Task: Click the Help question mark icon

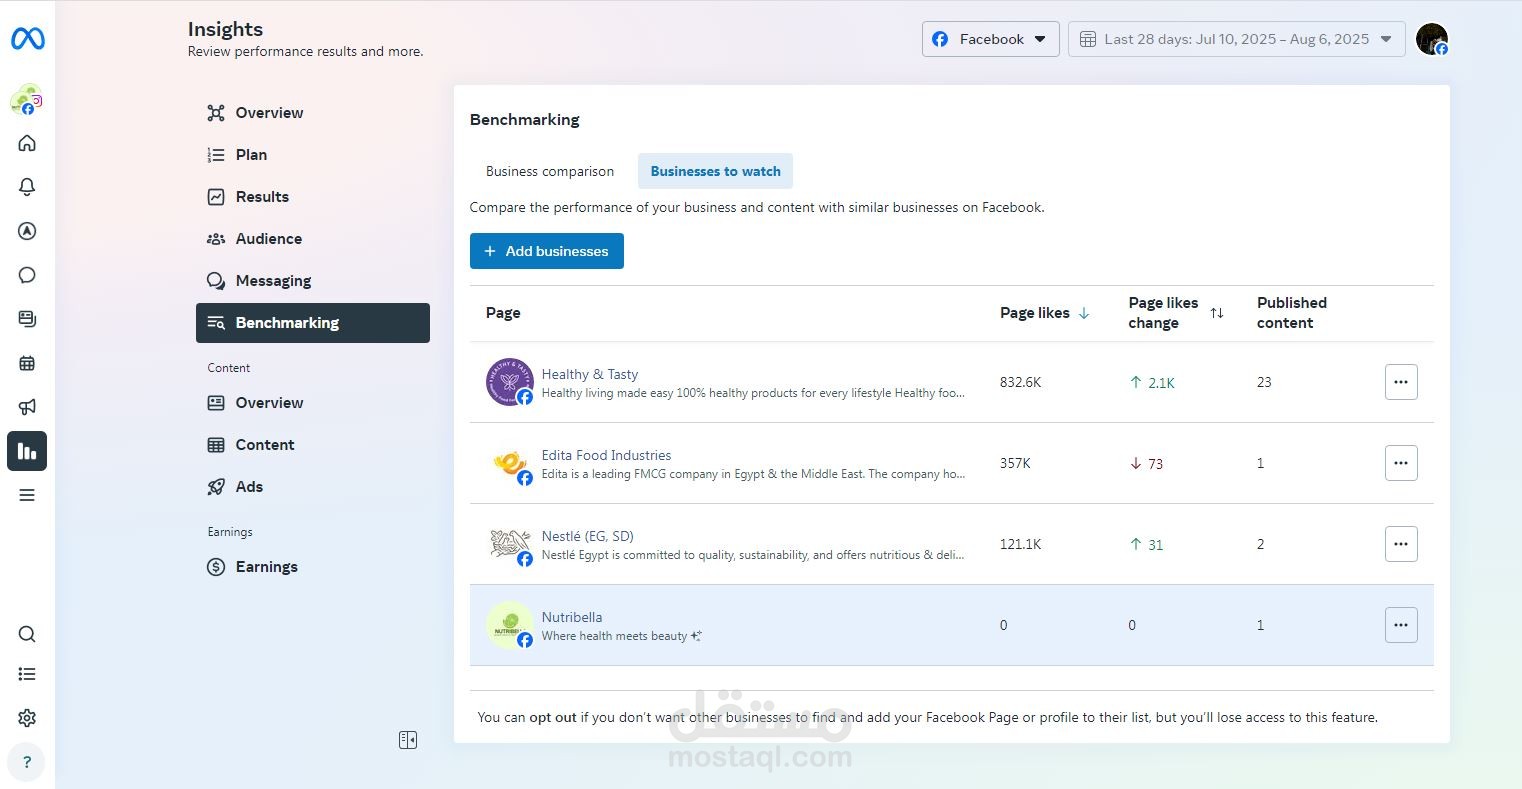Action: point(27,762)
